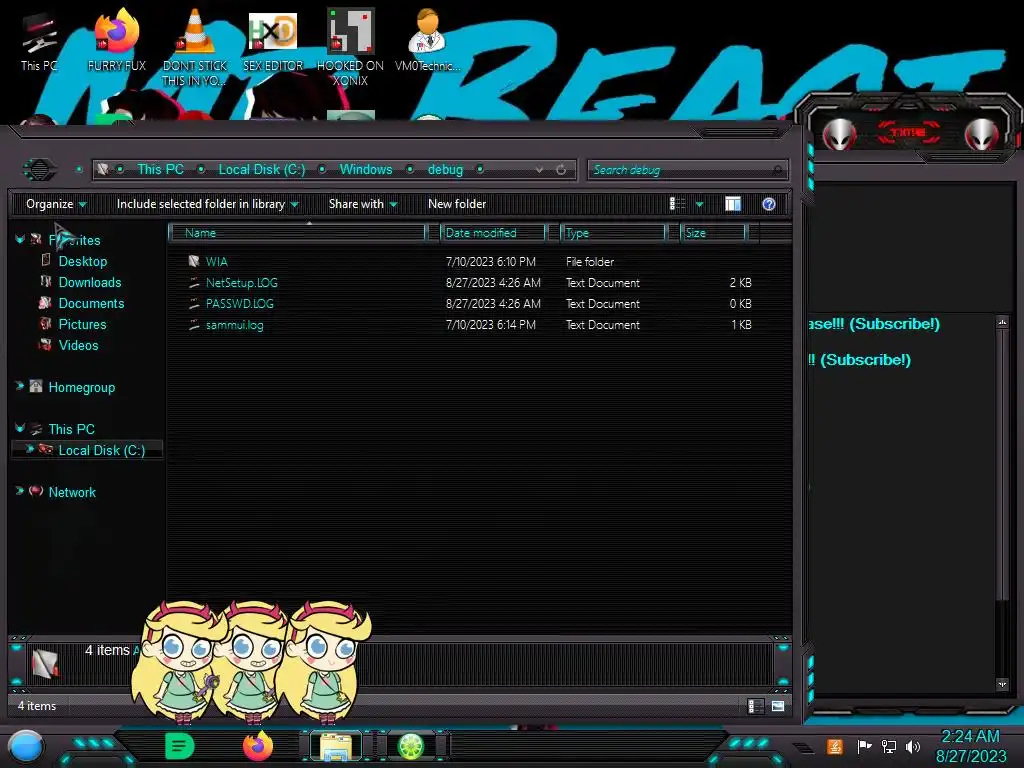Screen dimensions: 1024x768
Task: Select the sammui.log file name
Action: [x=234, y=325]
